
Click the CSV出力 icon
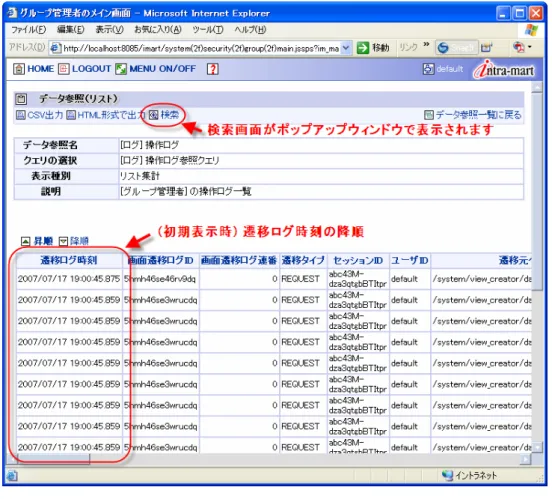tap(21, 115)
